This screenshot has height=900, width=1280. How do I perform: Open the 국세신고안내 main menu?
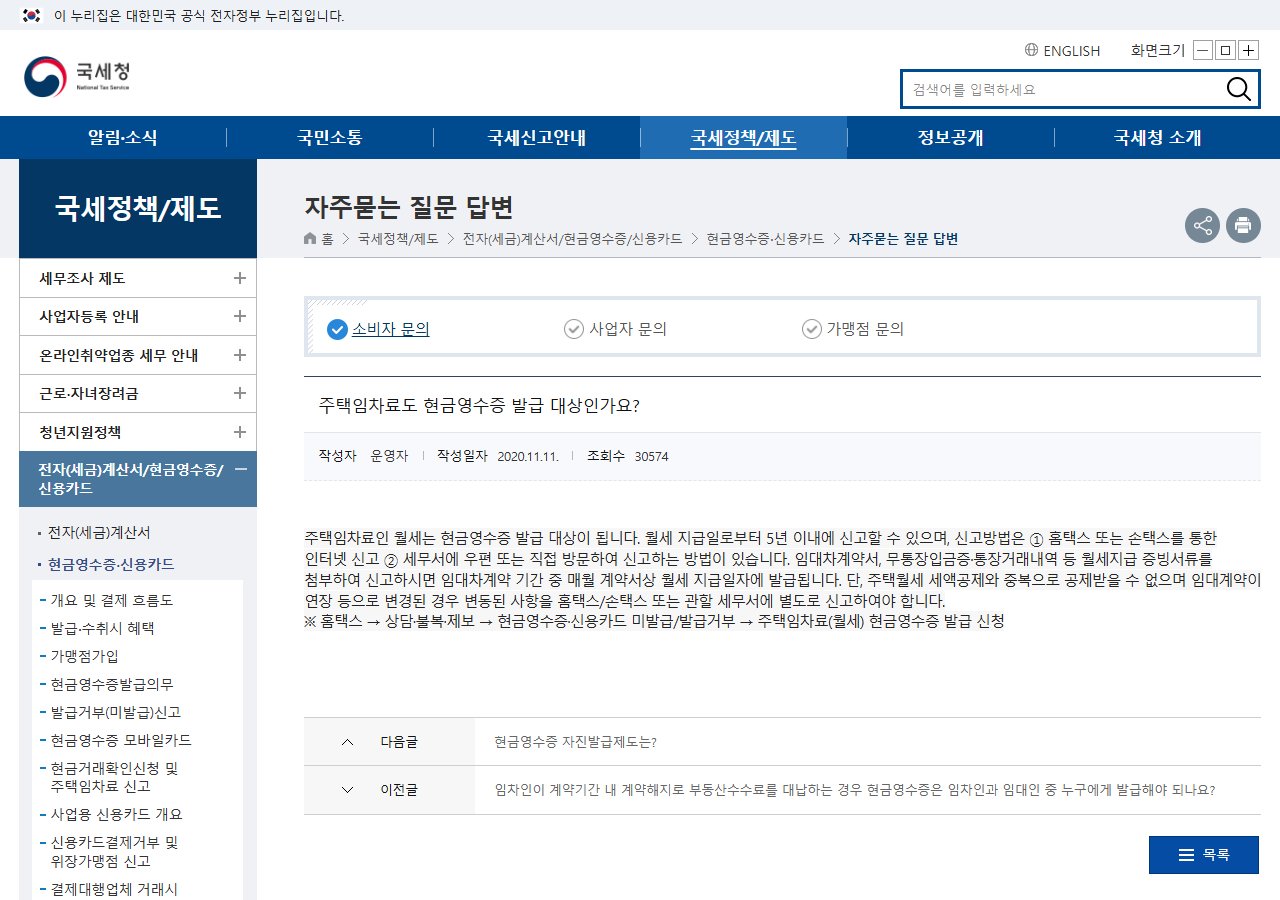(536, 138)
